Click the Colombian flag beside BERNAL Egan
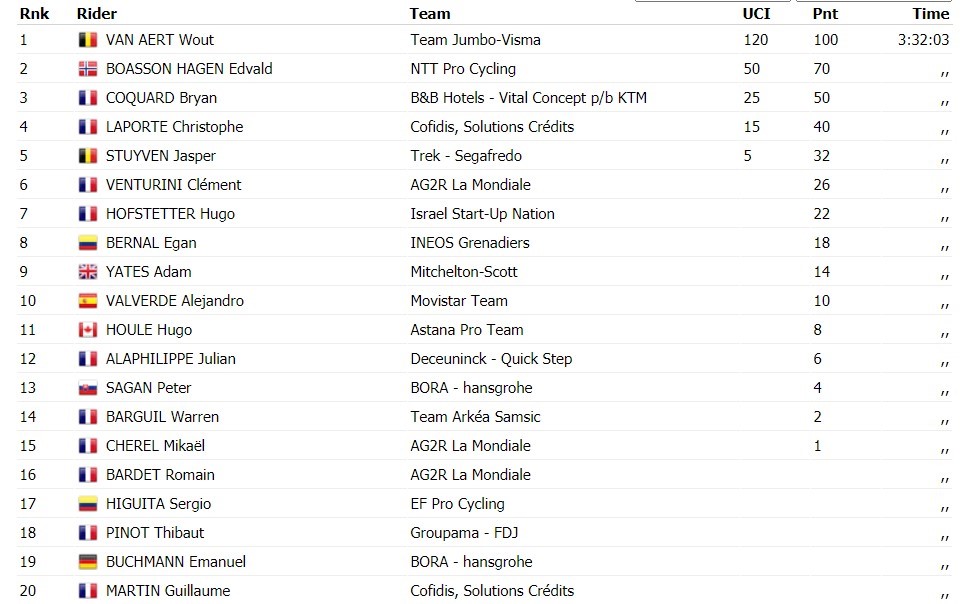Image resolution: width=965 pixels, height=604 pixels. tap(88, 243)
